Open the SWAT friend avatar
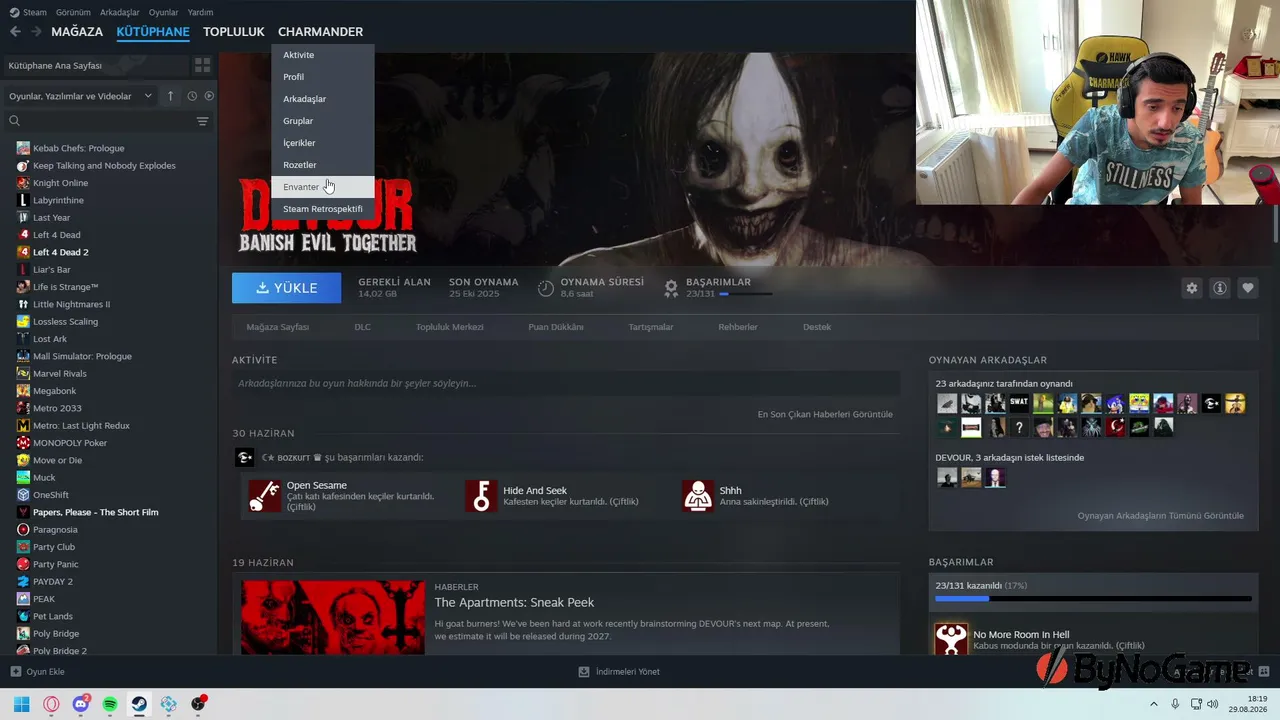This screenshot has width=1280, height=720. coord(1019,403)
